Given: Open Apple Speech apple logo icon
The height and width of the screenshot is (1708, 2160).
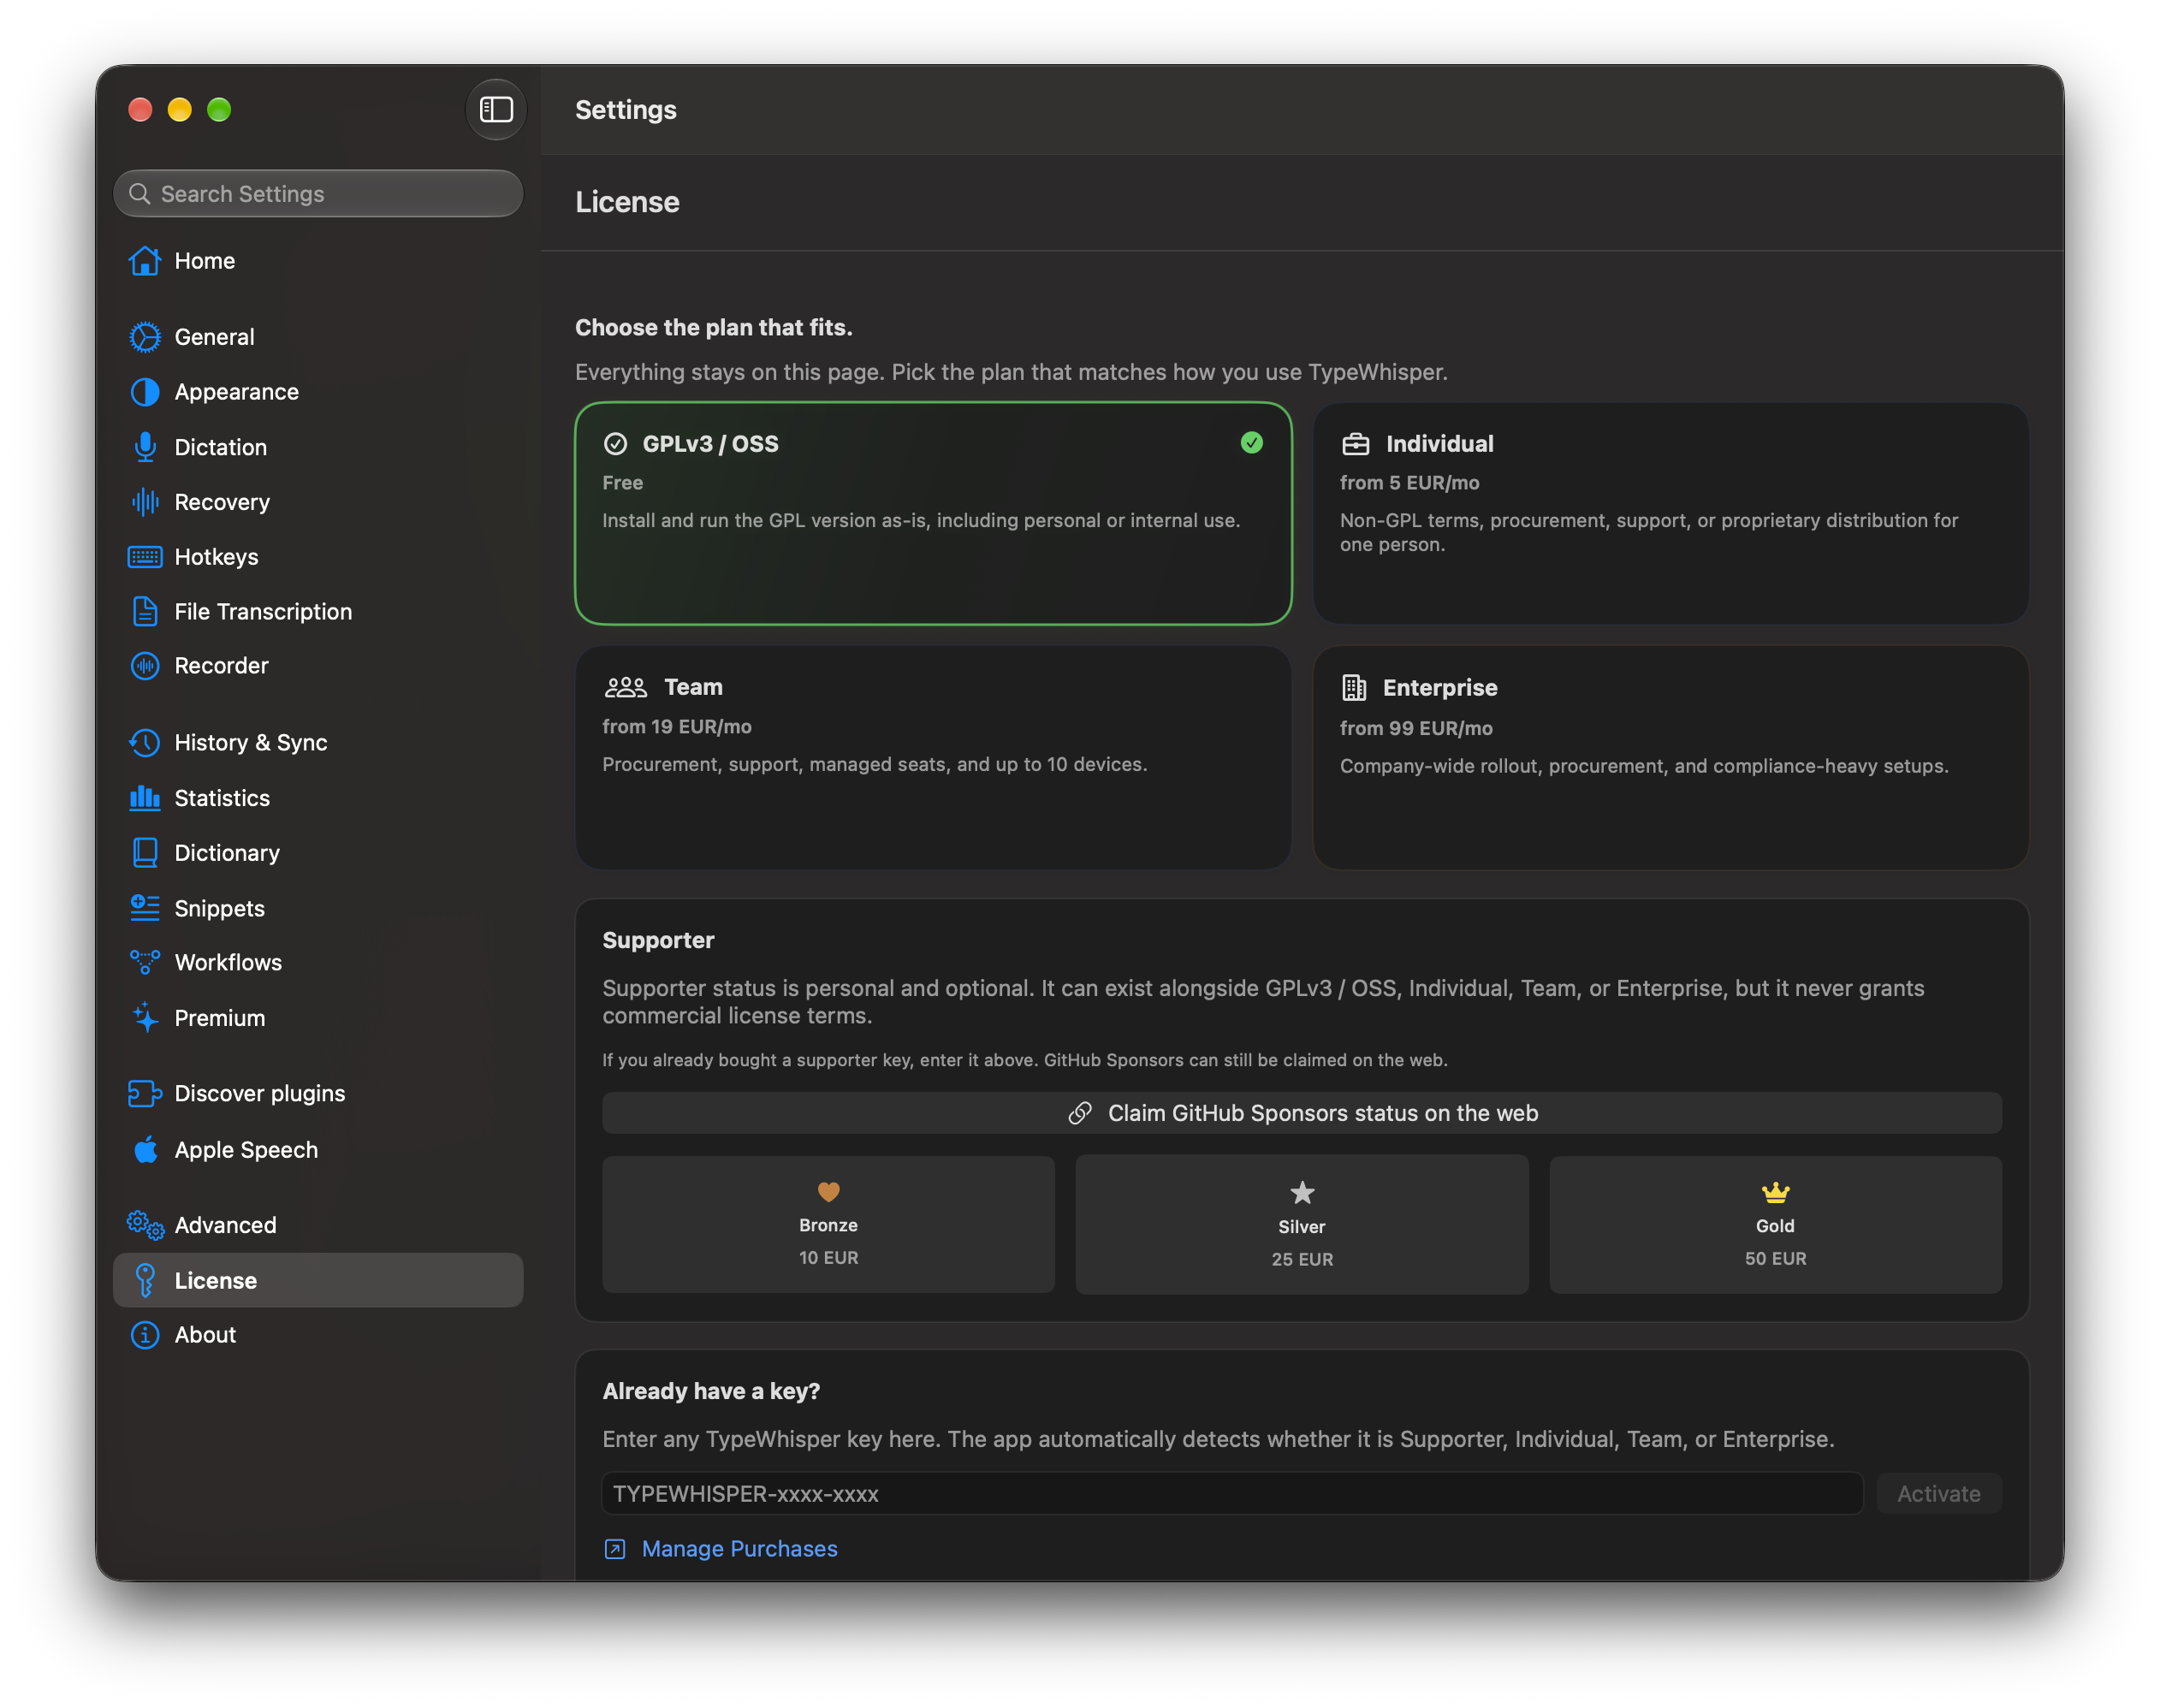Looking at the screenshot, I should coord(145,1149).
